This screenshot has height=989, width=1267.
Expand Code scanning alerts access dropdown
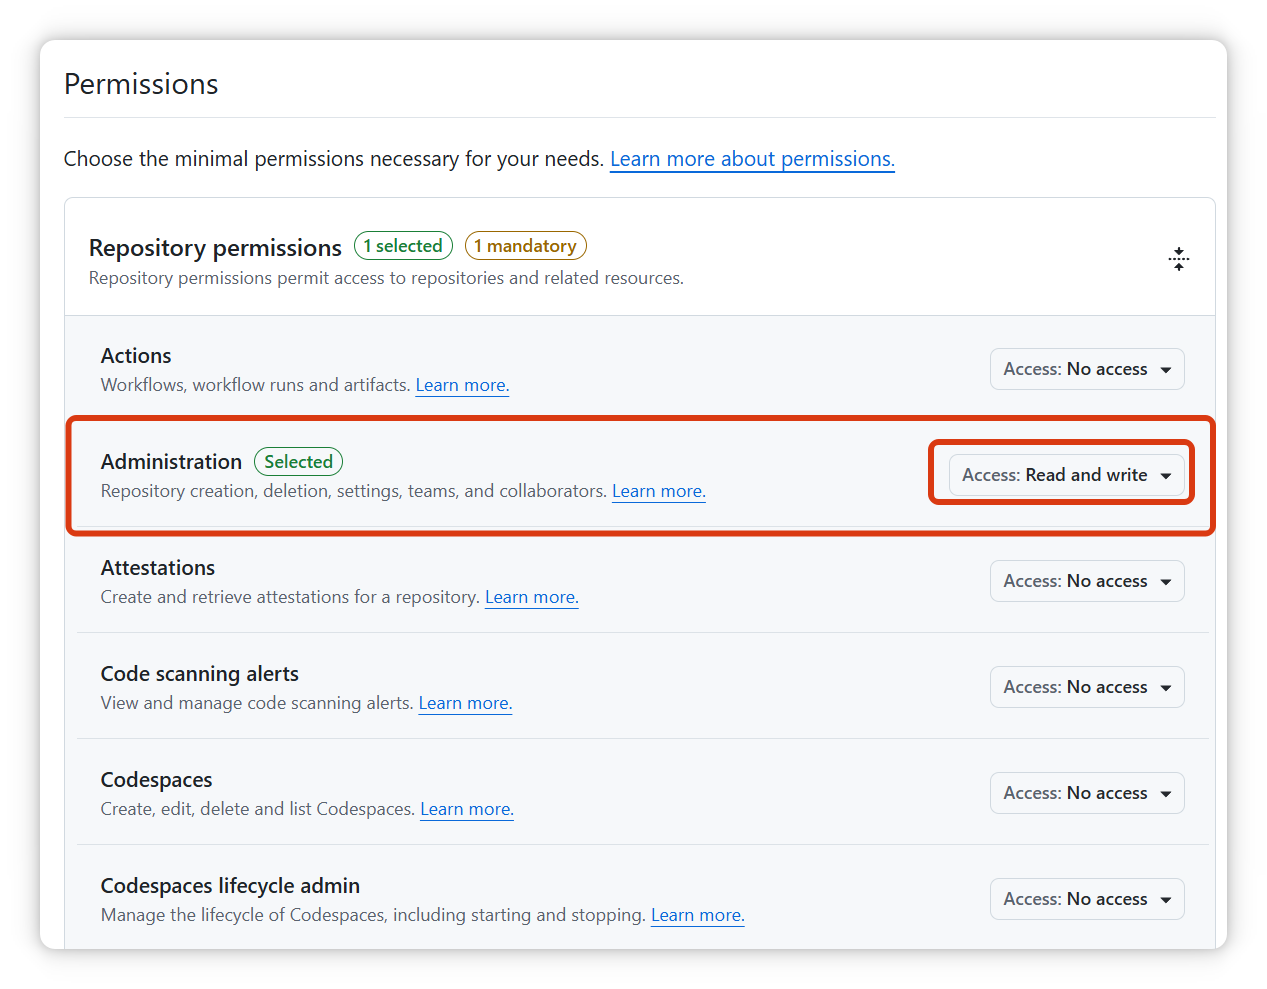[1086, 687]
